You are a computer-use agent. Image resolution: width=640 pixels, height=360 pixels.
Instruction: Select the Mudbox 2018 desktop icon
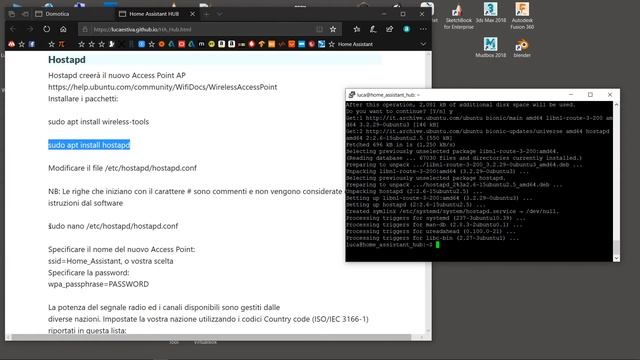coord(491,47)
